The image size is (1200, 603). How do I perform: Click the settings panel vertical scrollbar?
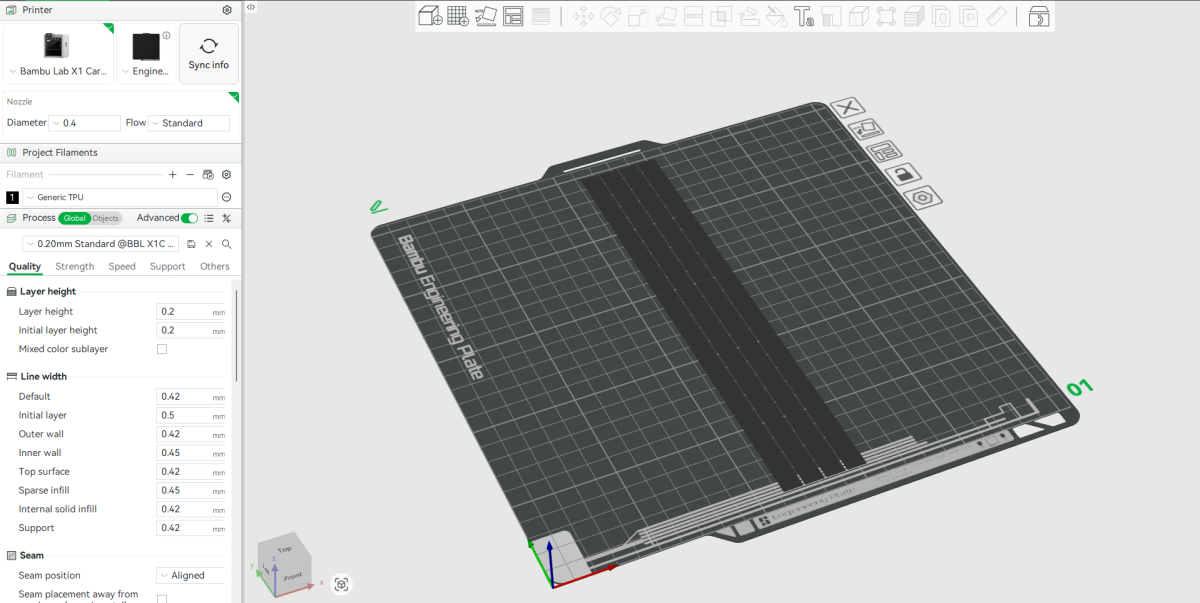(x=236, y=335)
